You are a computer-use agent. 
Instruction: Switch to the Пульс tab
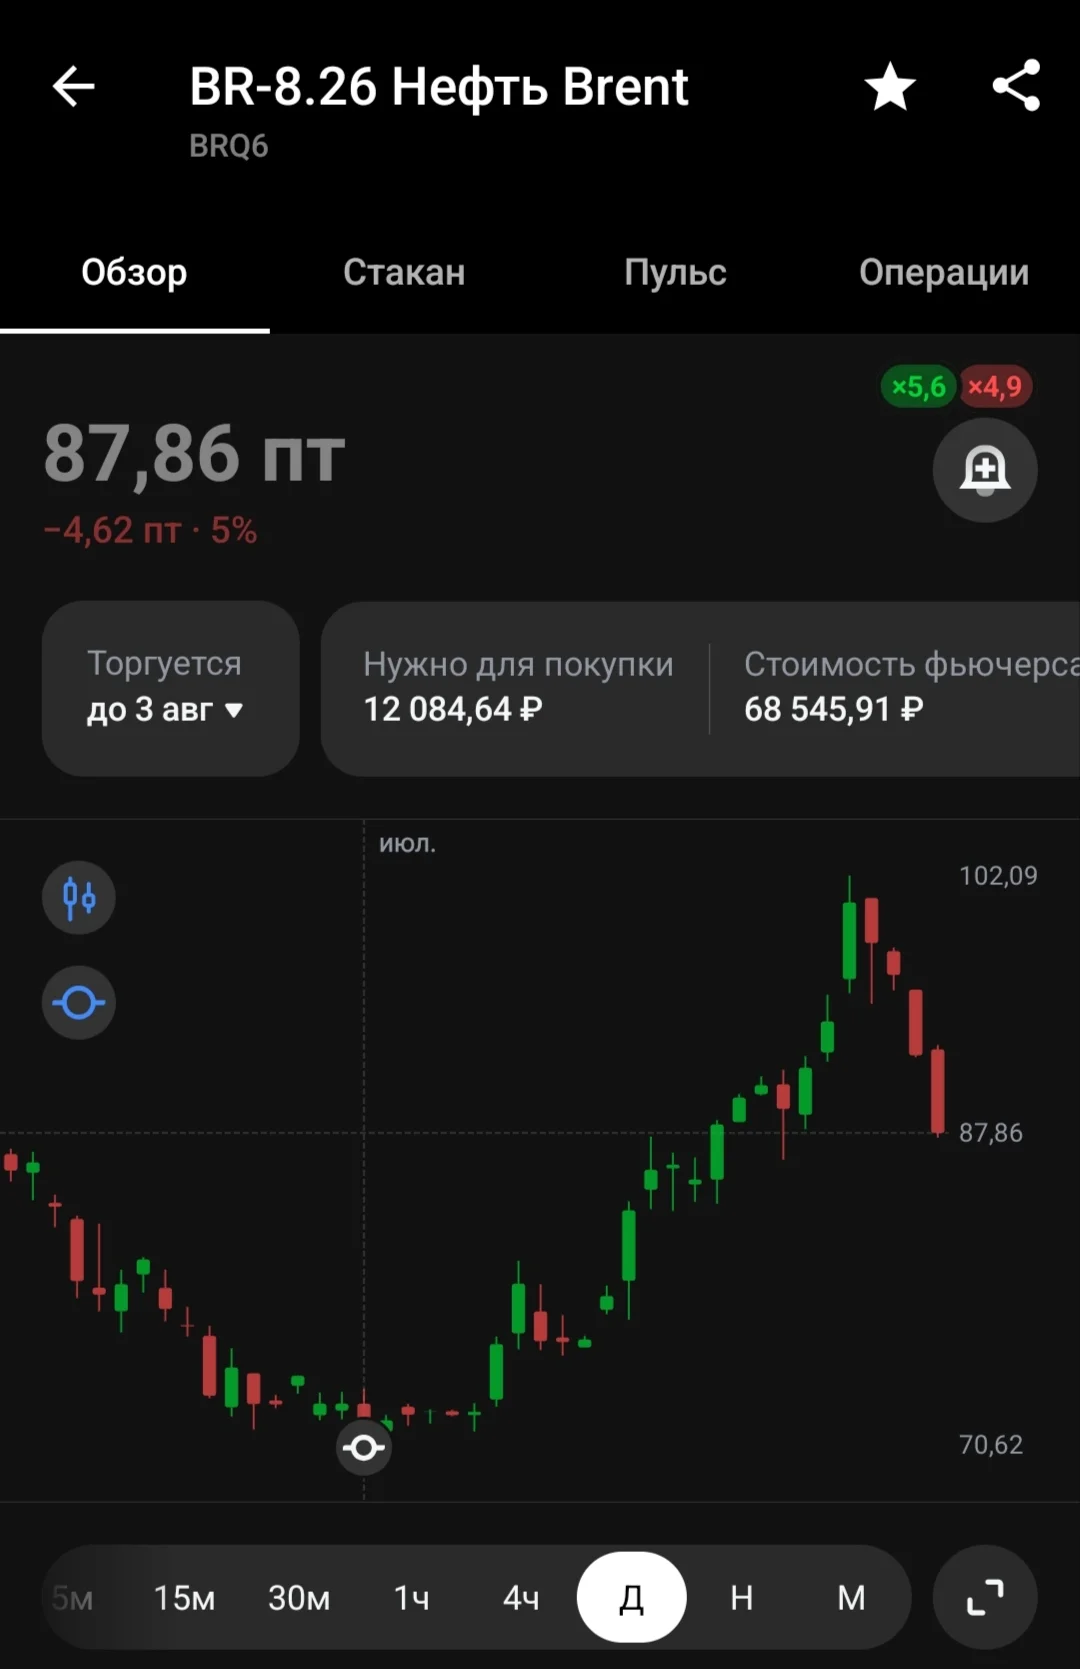[x=675, y=272]
